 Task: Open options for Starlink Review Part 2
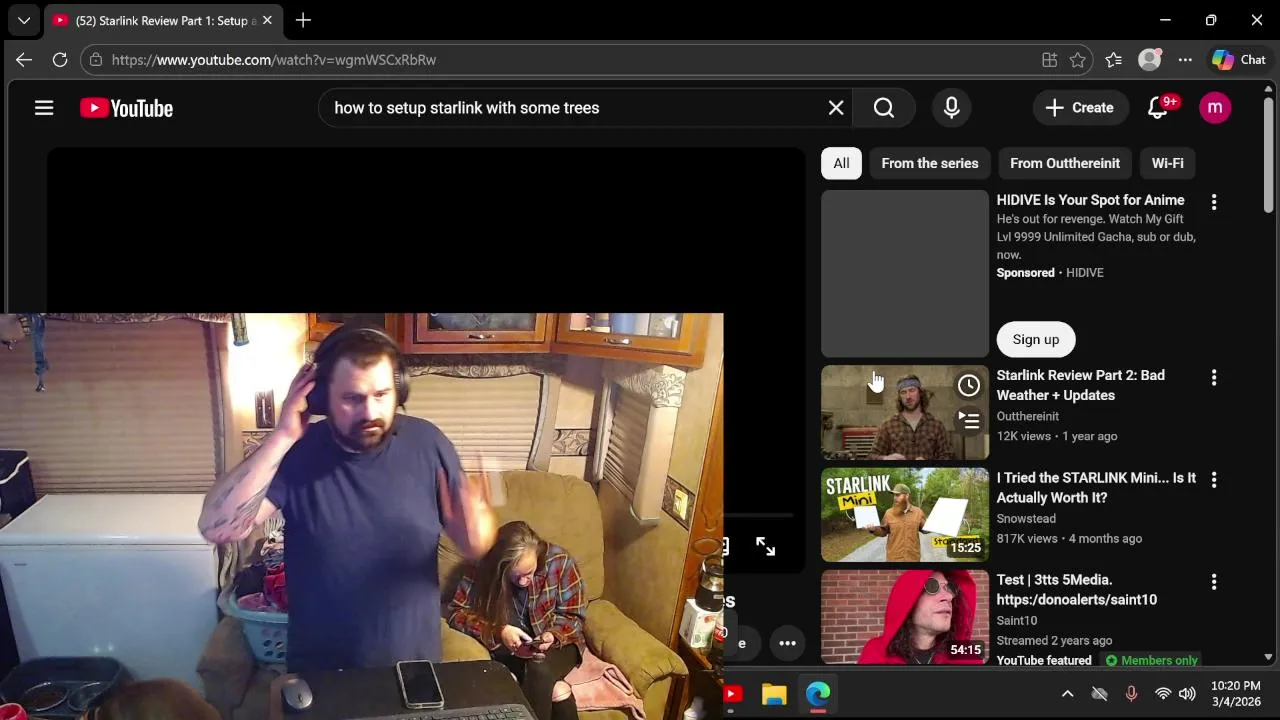coord(1214,377)
